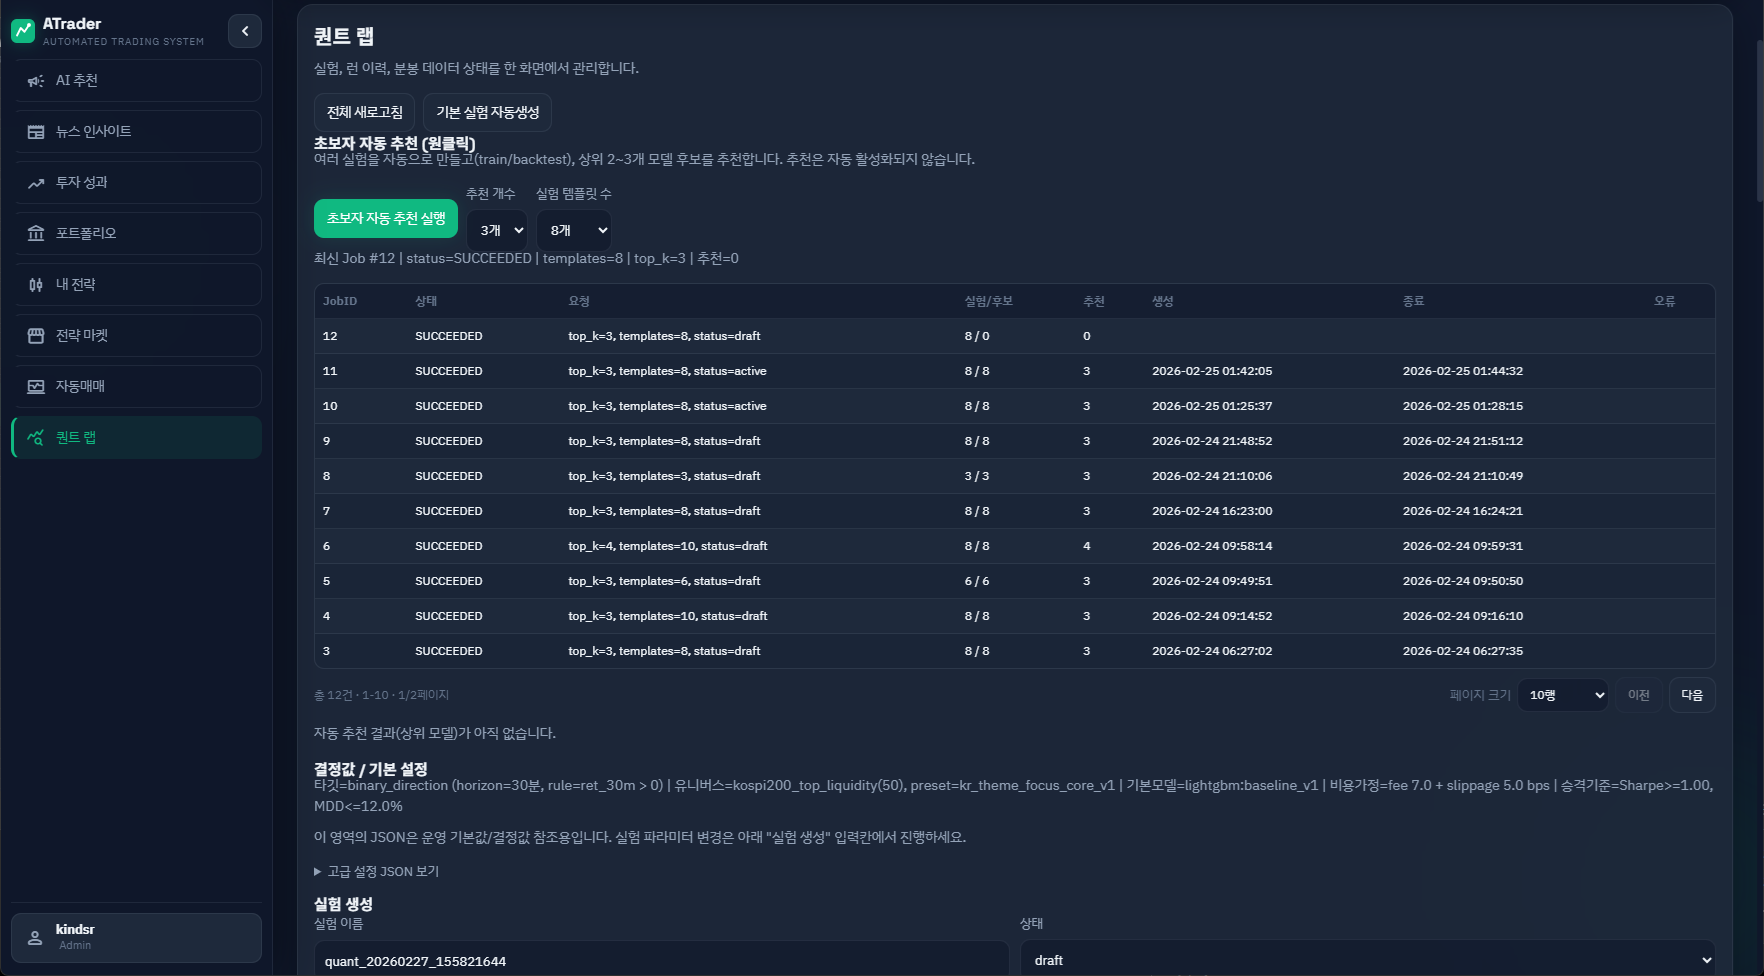Click the 실험 이름 input field

click(661, 960)
